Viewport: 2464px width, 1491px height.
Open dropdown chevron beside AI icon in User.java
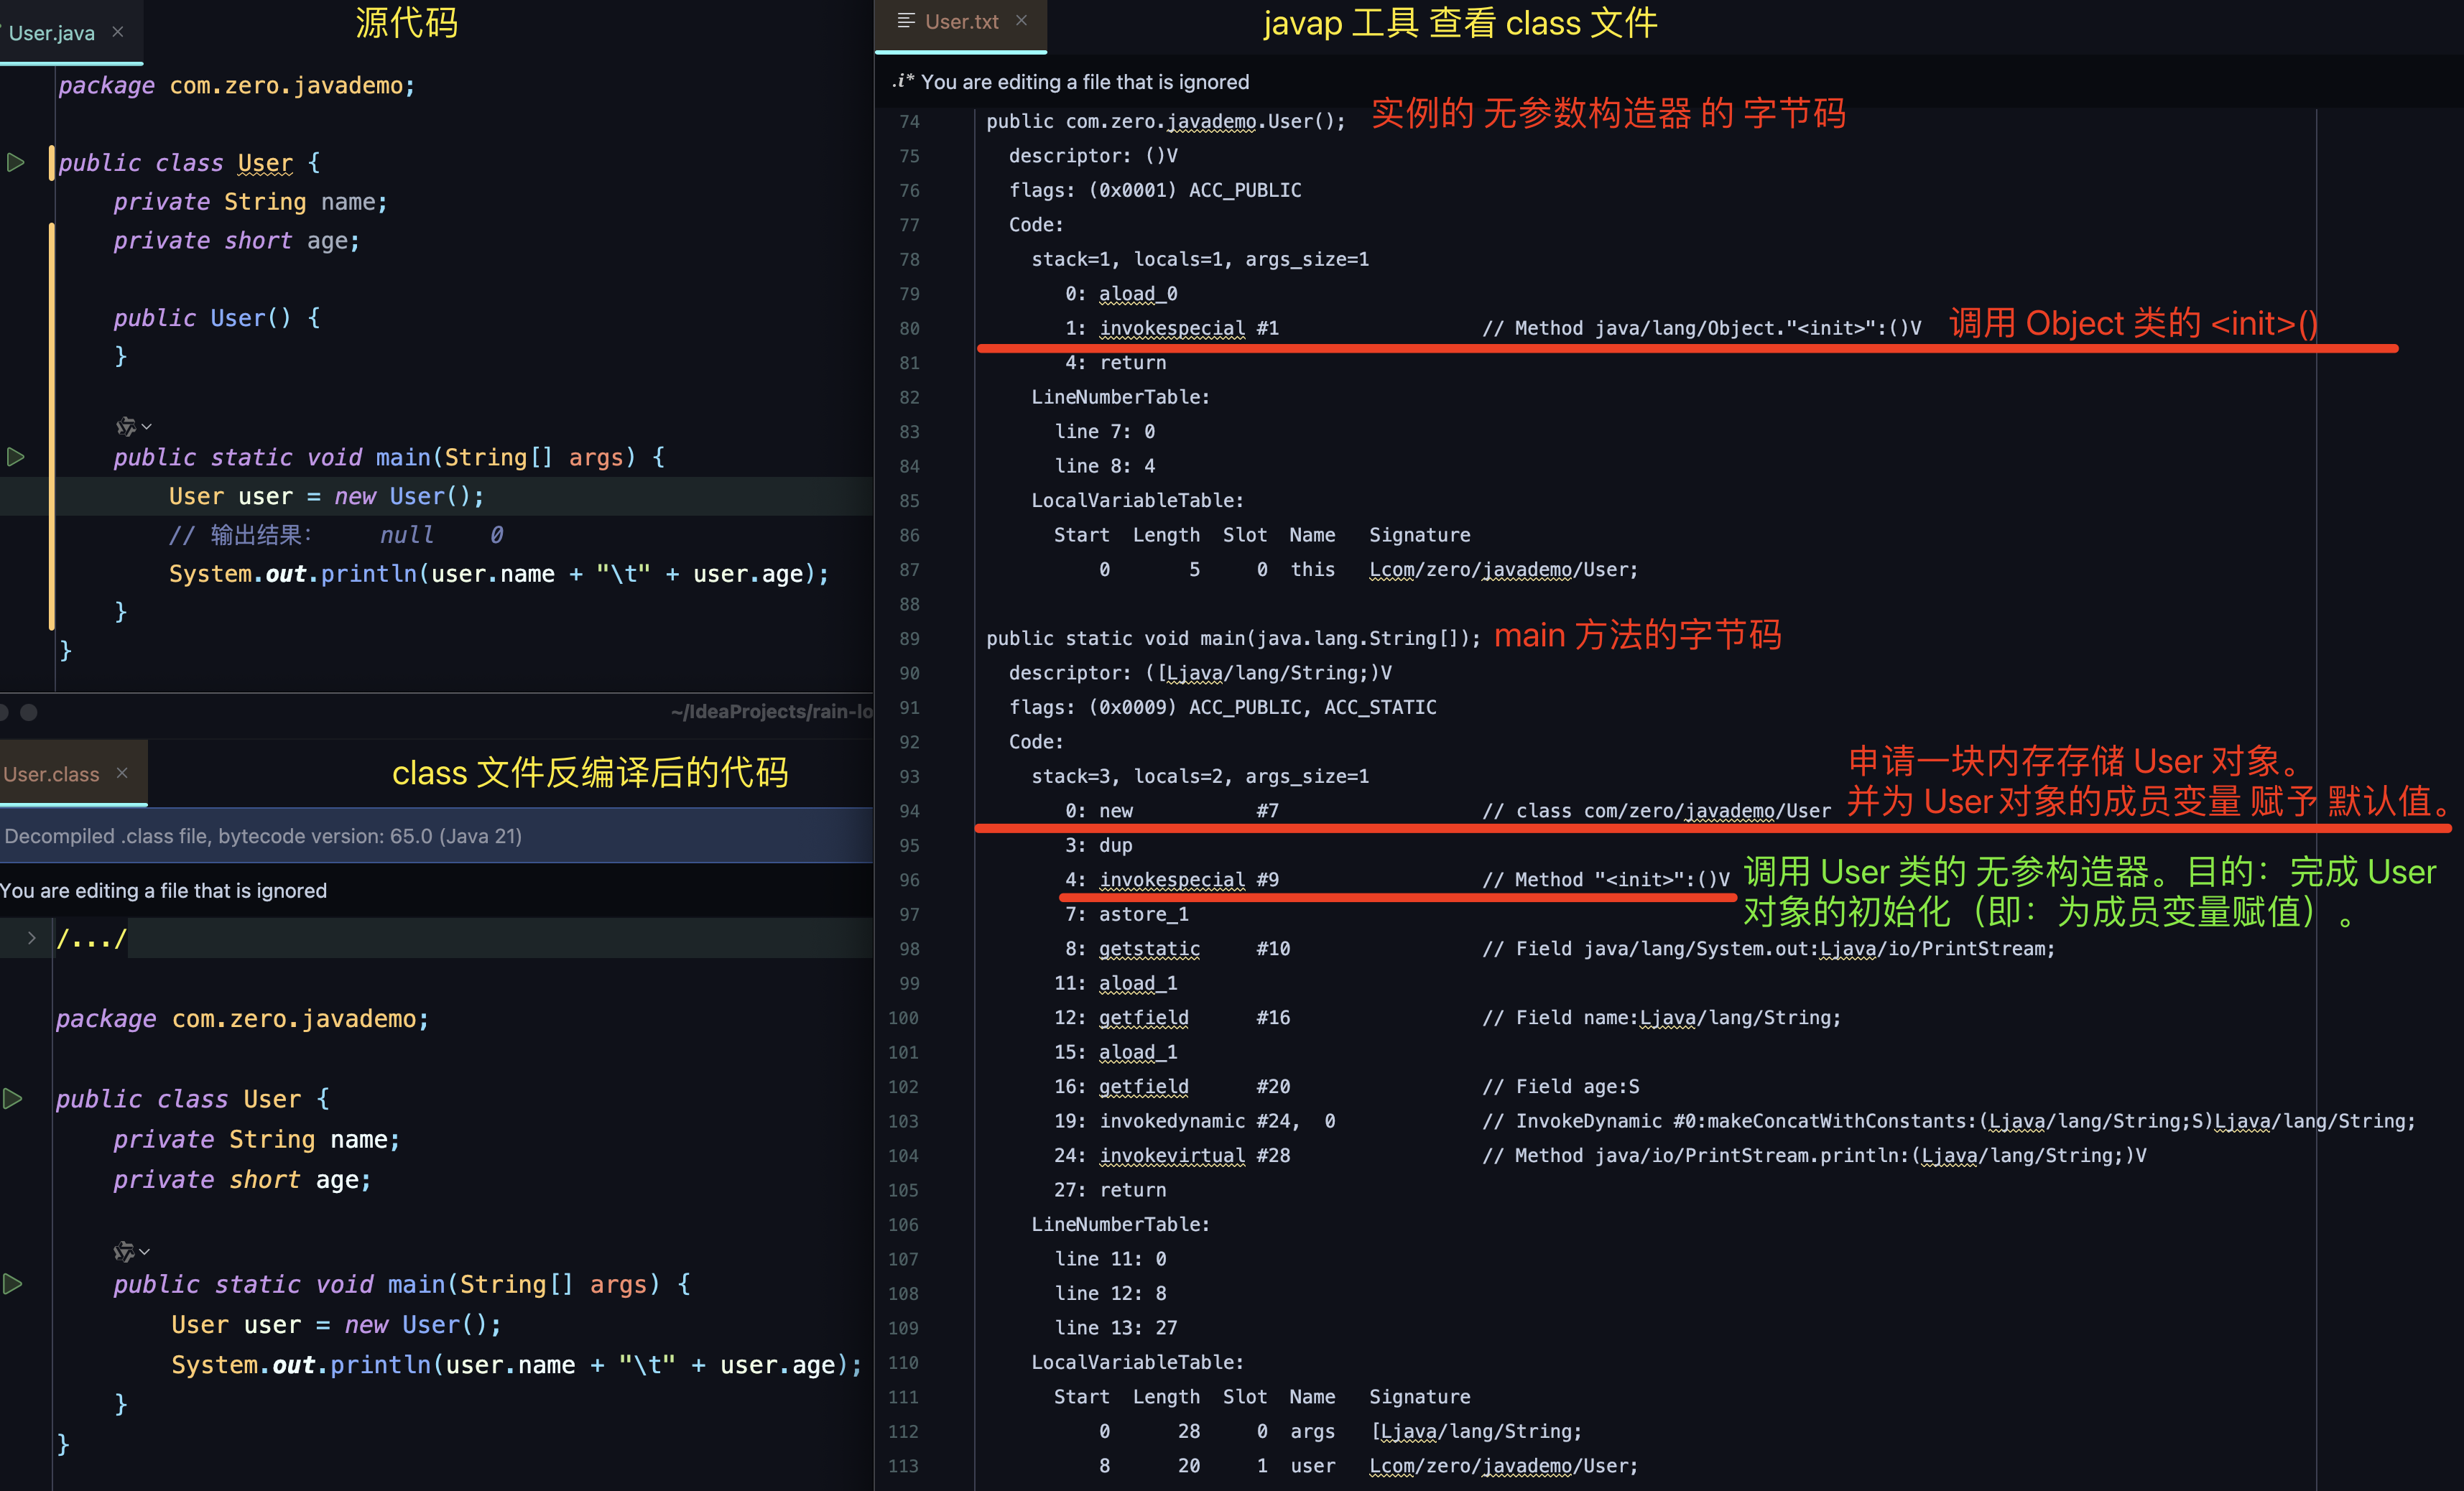tap(147, 427)
